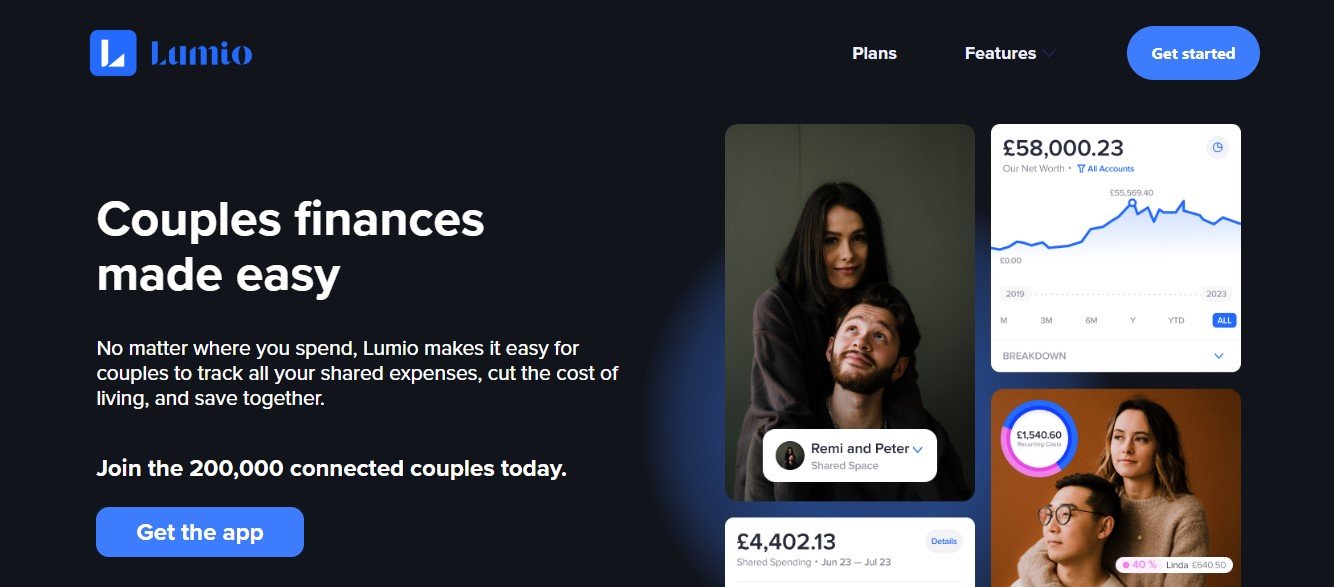Select the 6M time range
The width and height of the screenshot is (1334, 587).
(x=1091, y=320)
